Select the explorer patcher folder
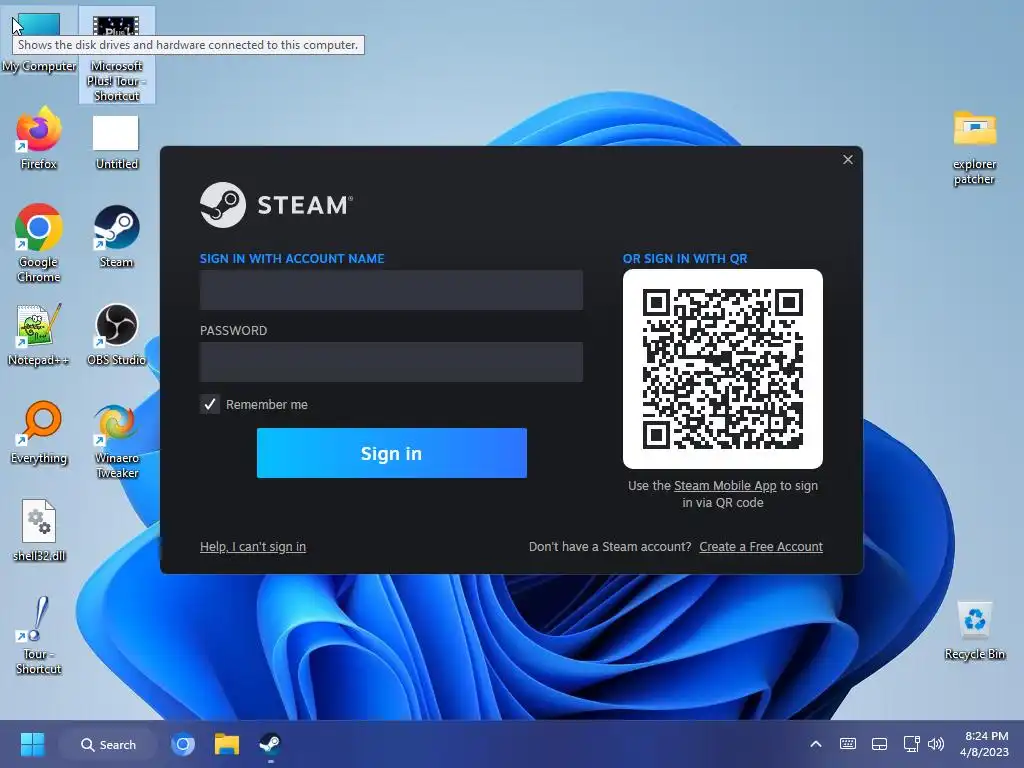This screenshot has width=1024, height=768. [974, 148]
